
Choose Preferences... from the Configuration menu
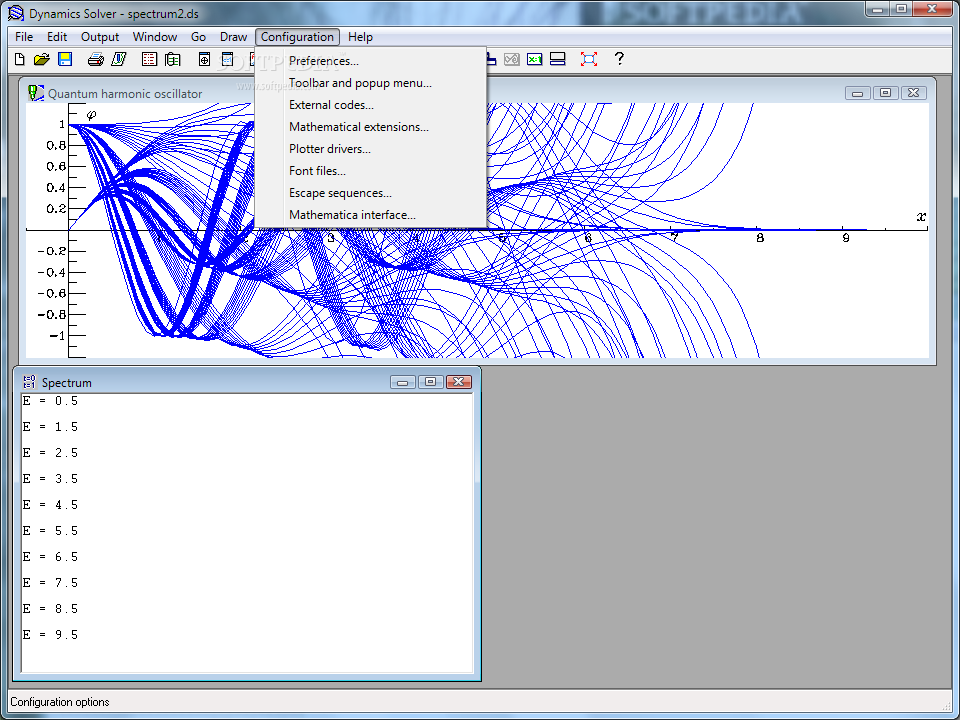coord(370,61)
